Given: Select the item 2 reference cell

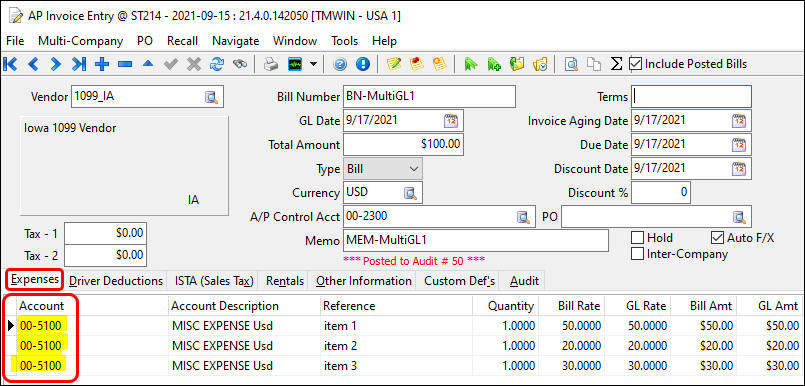Looking at the screenshot, I should click(396, 346).
